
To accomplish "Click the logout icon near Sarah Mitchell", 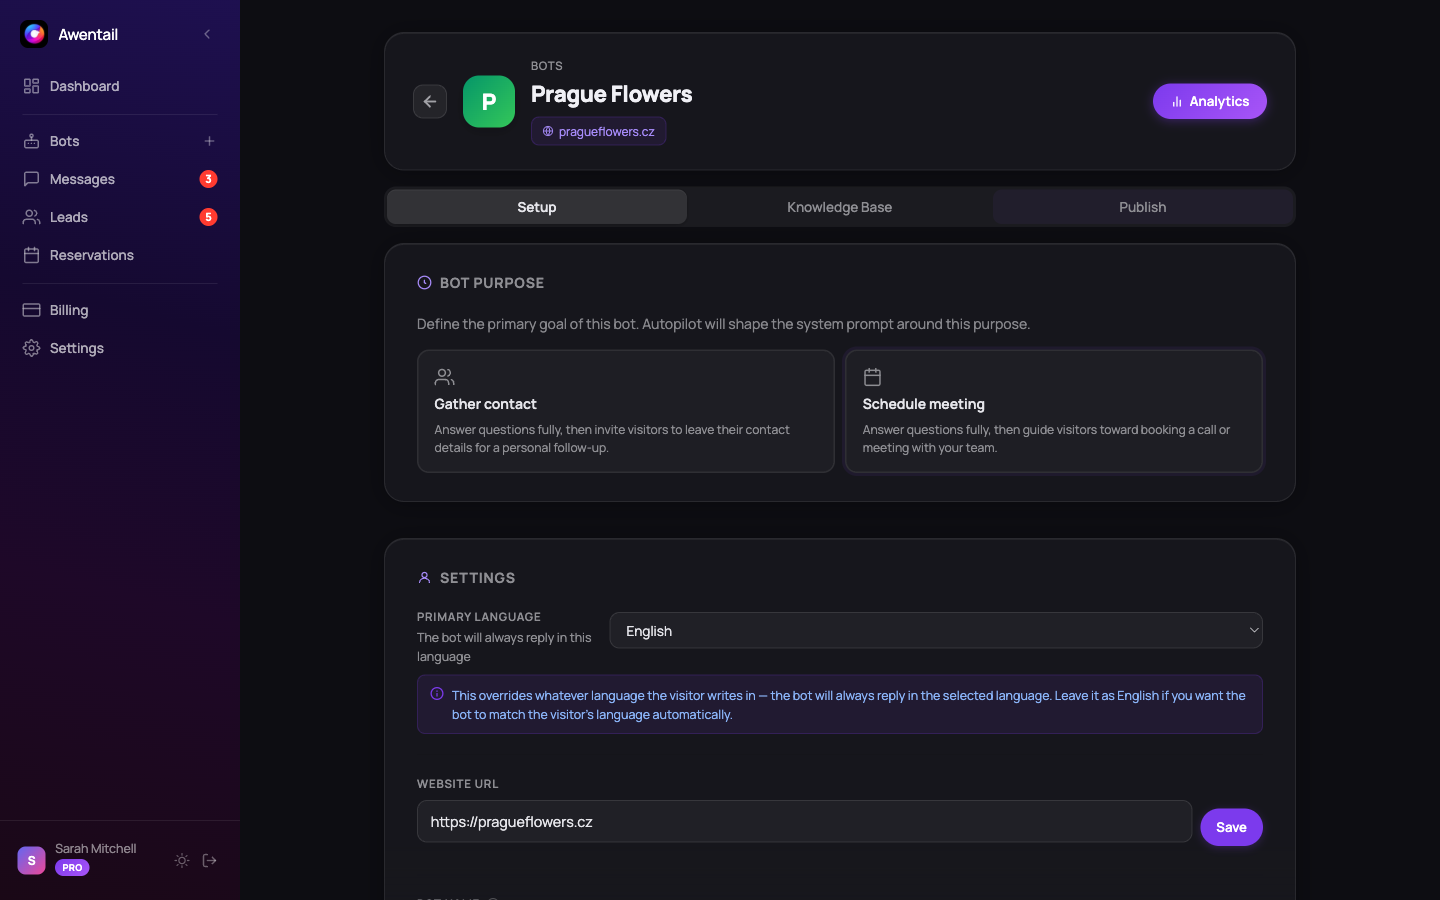I will (210, 860).
